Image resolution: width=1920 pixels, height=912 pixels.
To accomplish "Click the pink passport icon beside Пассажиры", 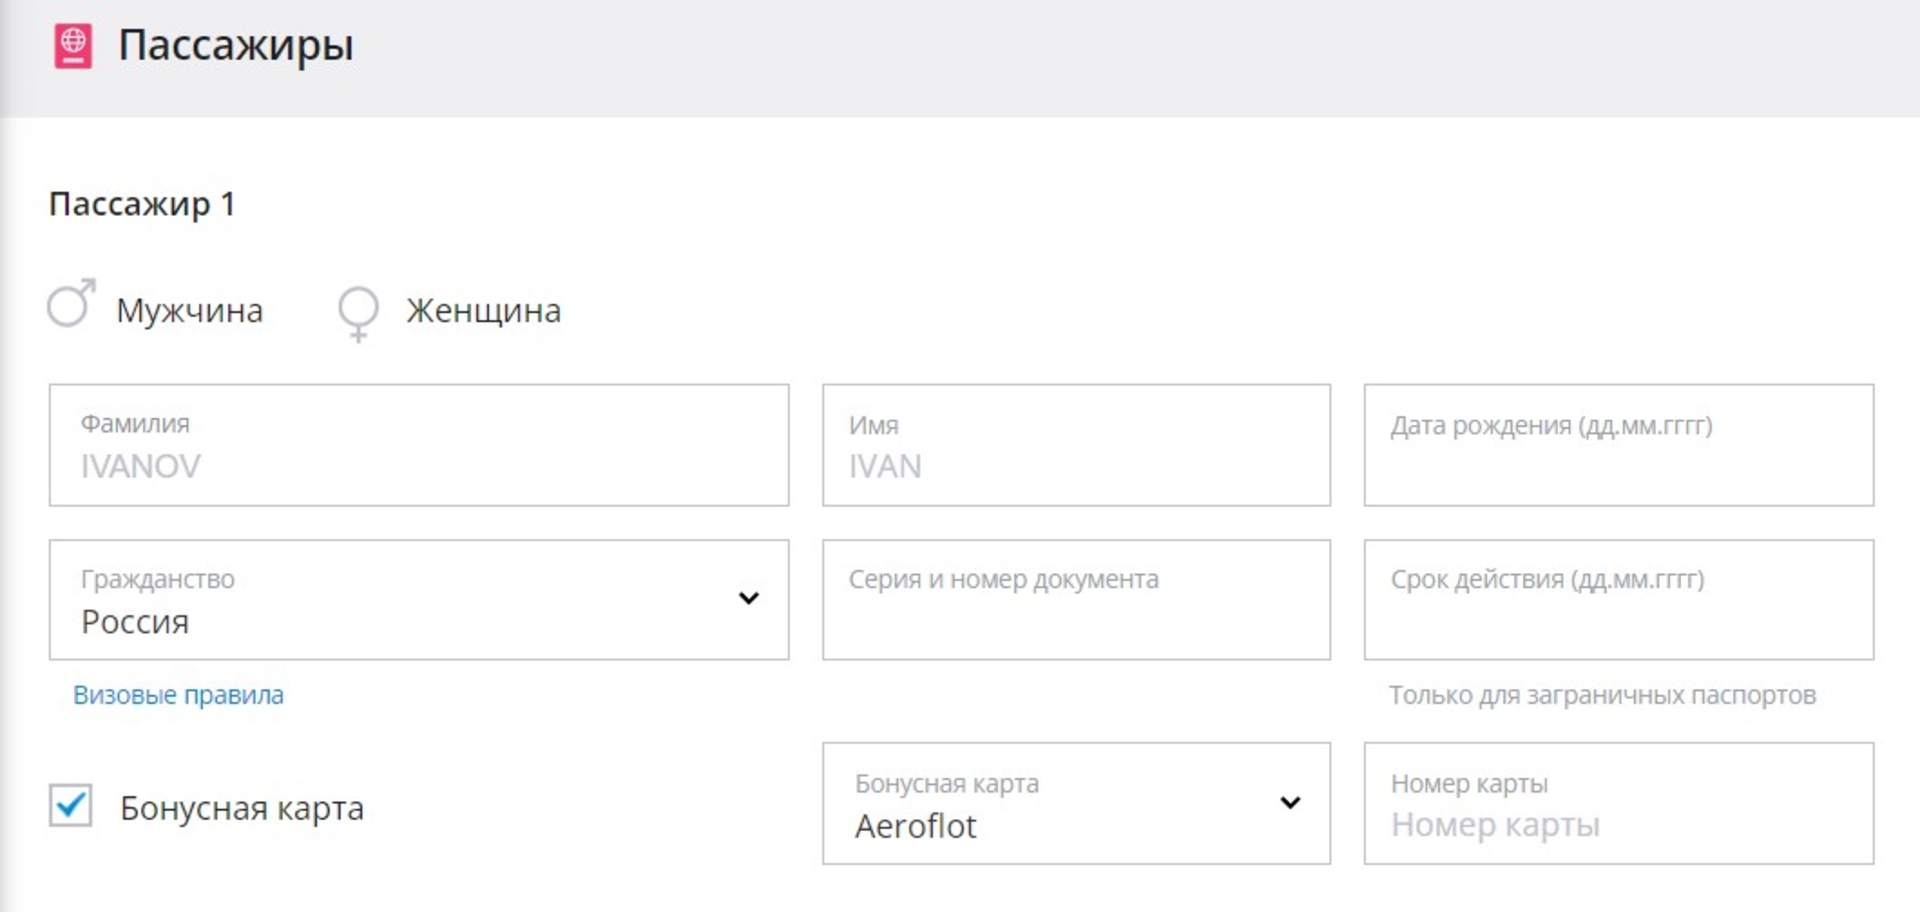I will (x=73, y=46).
